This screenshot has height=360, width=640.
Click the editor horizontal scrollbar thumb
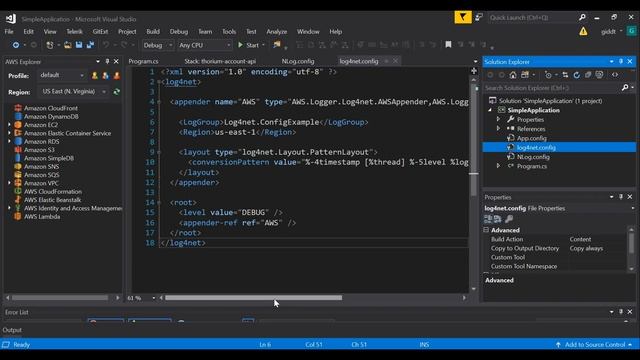(x=253, y=298)
